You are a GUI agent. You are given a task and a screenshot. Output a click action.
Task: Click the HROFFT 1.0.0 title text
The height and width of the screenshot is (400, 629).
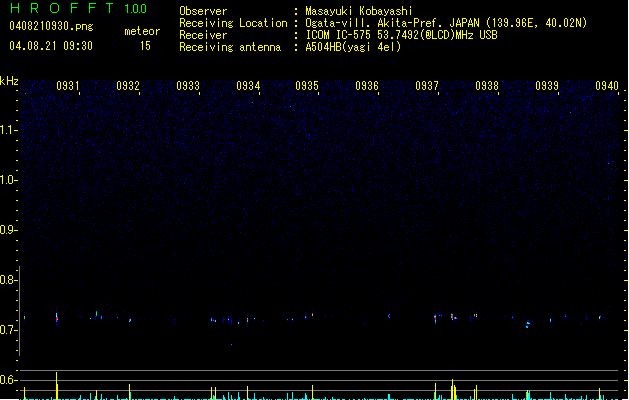[x=78, y=8]
